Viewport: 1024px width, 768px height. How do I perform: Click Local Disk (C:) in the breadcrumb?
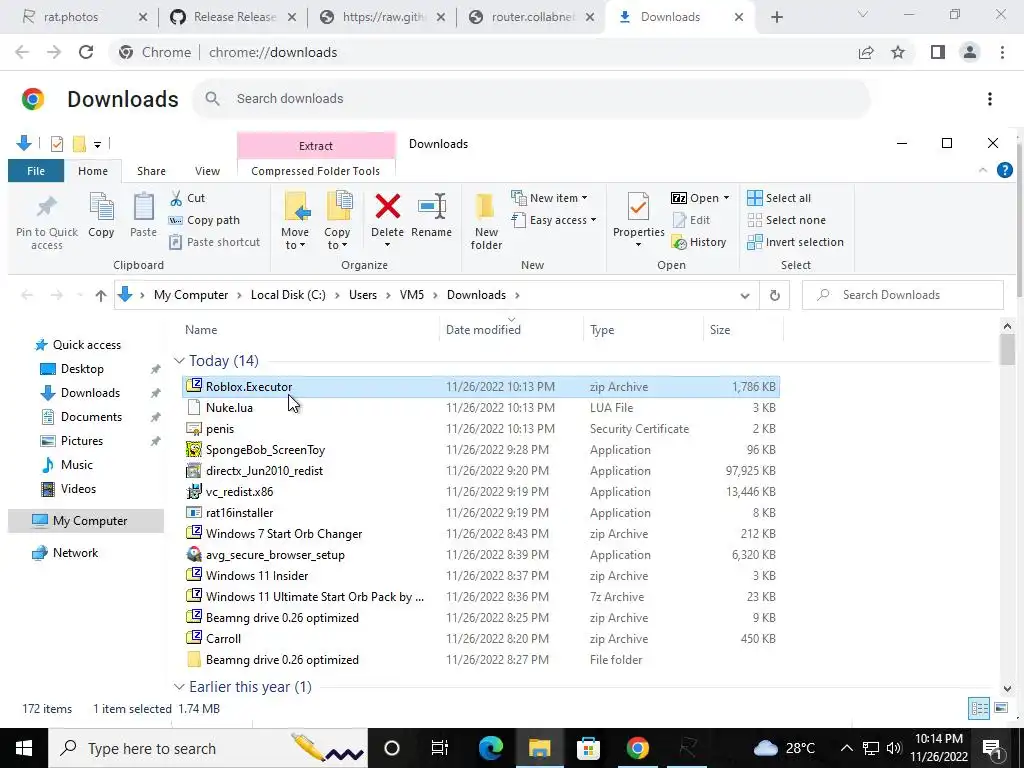click(x=288, y=295)
